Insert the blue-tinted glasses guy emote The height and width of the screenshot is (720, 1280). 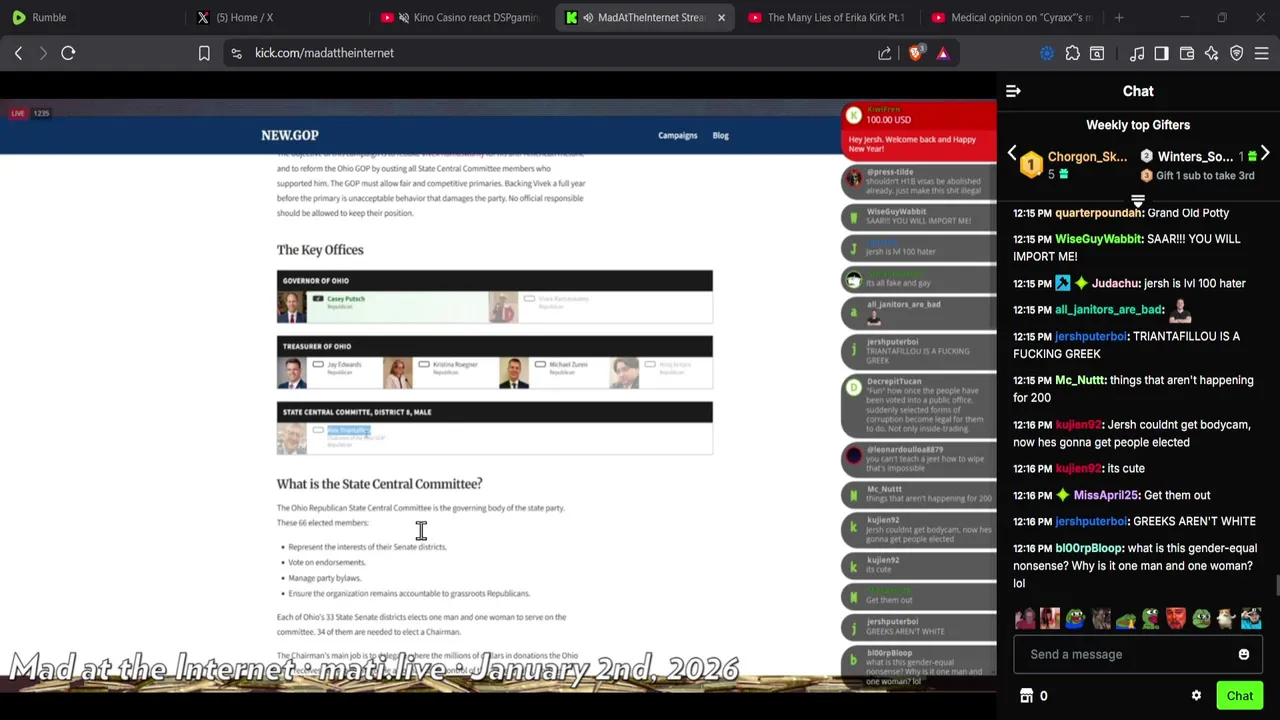(x=1251, y=619)
